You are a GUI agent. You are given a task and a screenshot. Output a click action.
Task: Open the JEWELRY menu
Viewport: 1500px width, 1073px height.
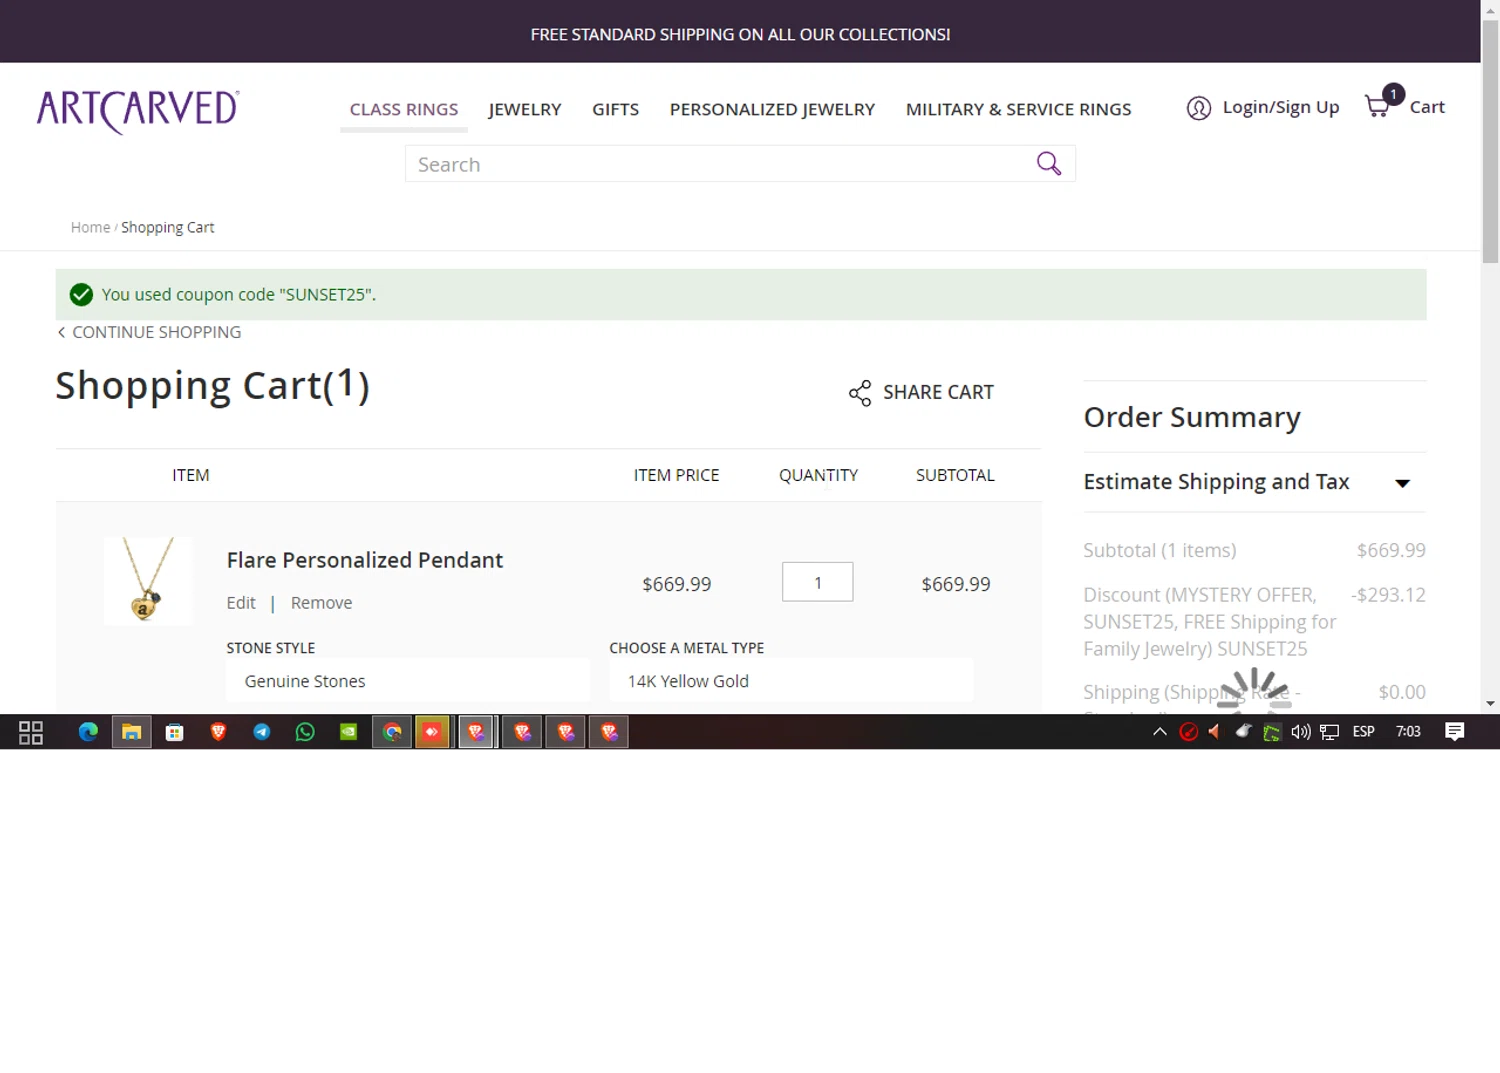525,109
